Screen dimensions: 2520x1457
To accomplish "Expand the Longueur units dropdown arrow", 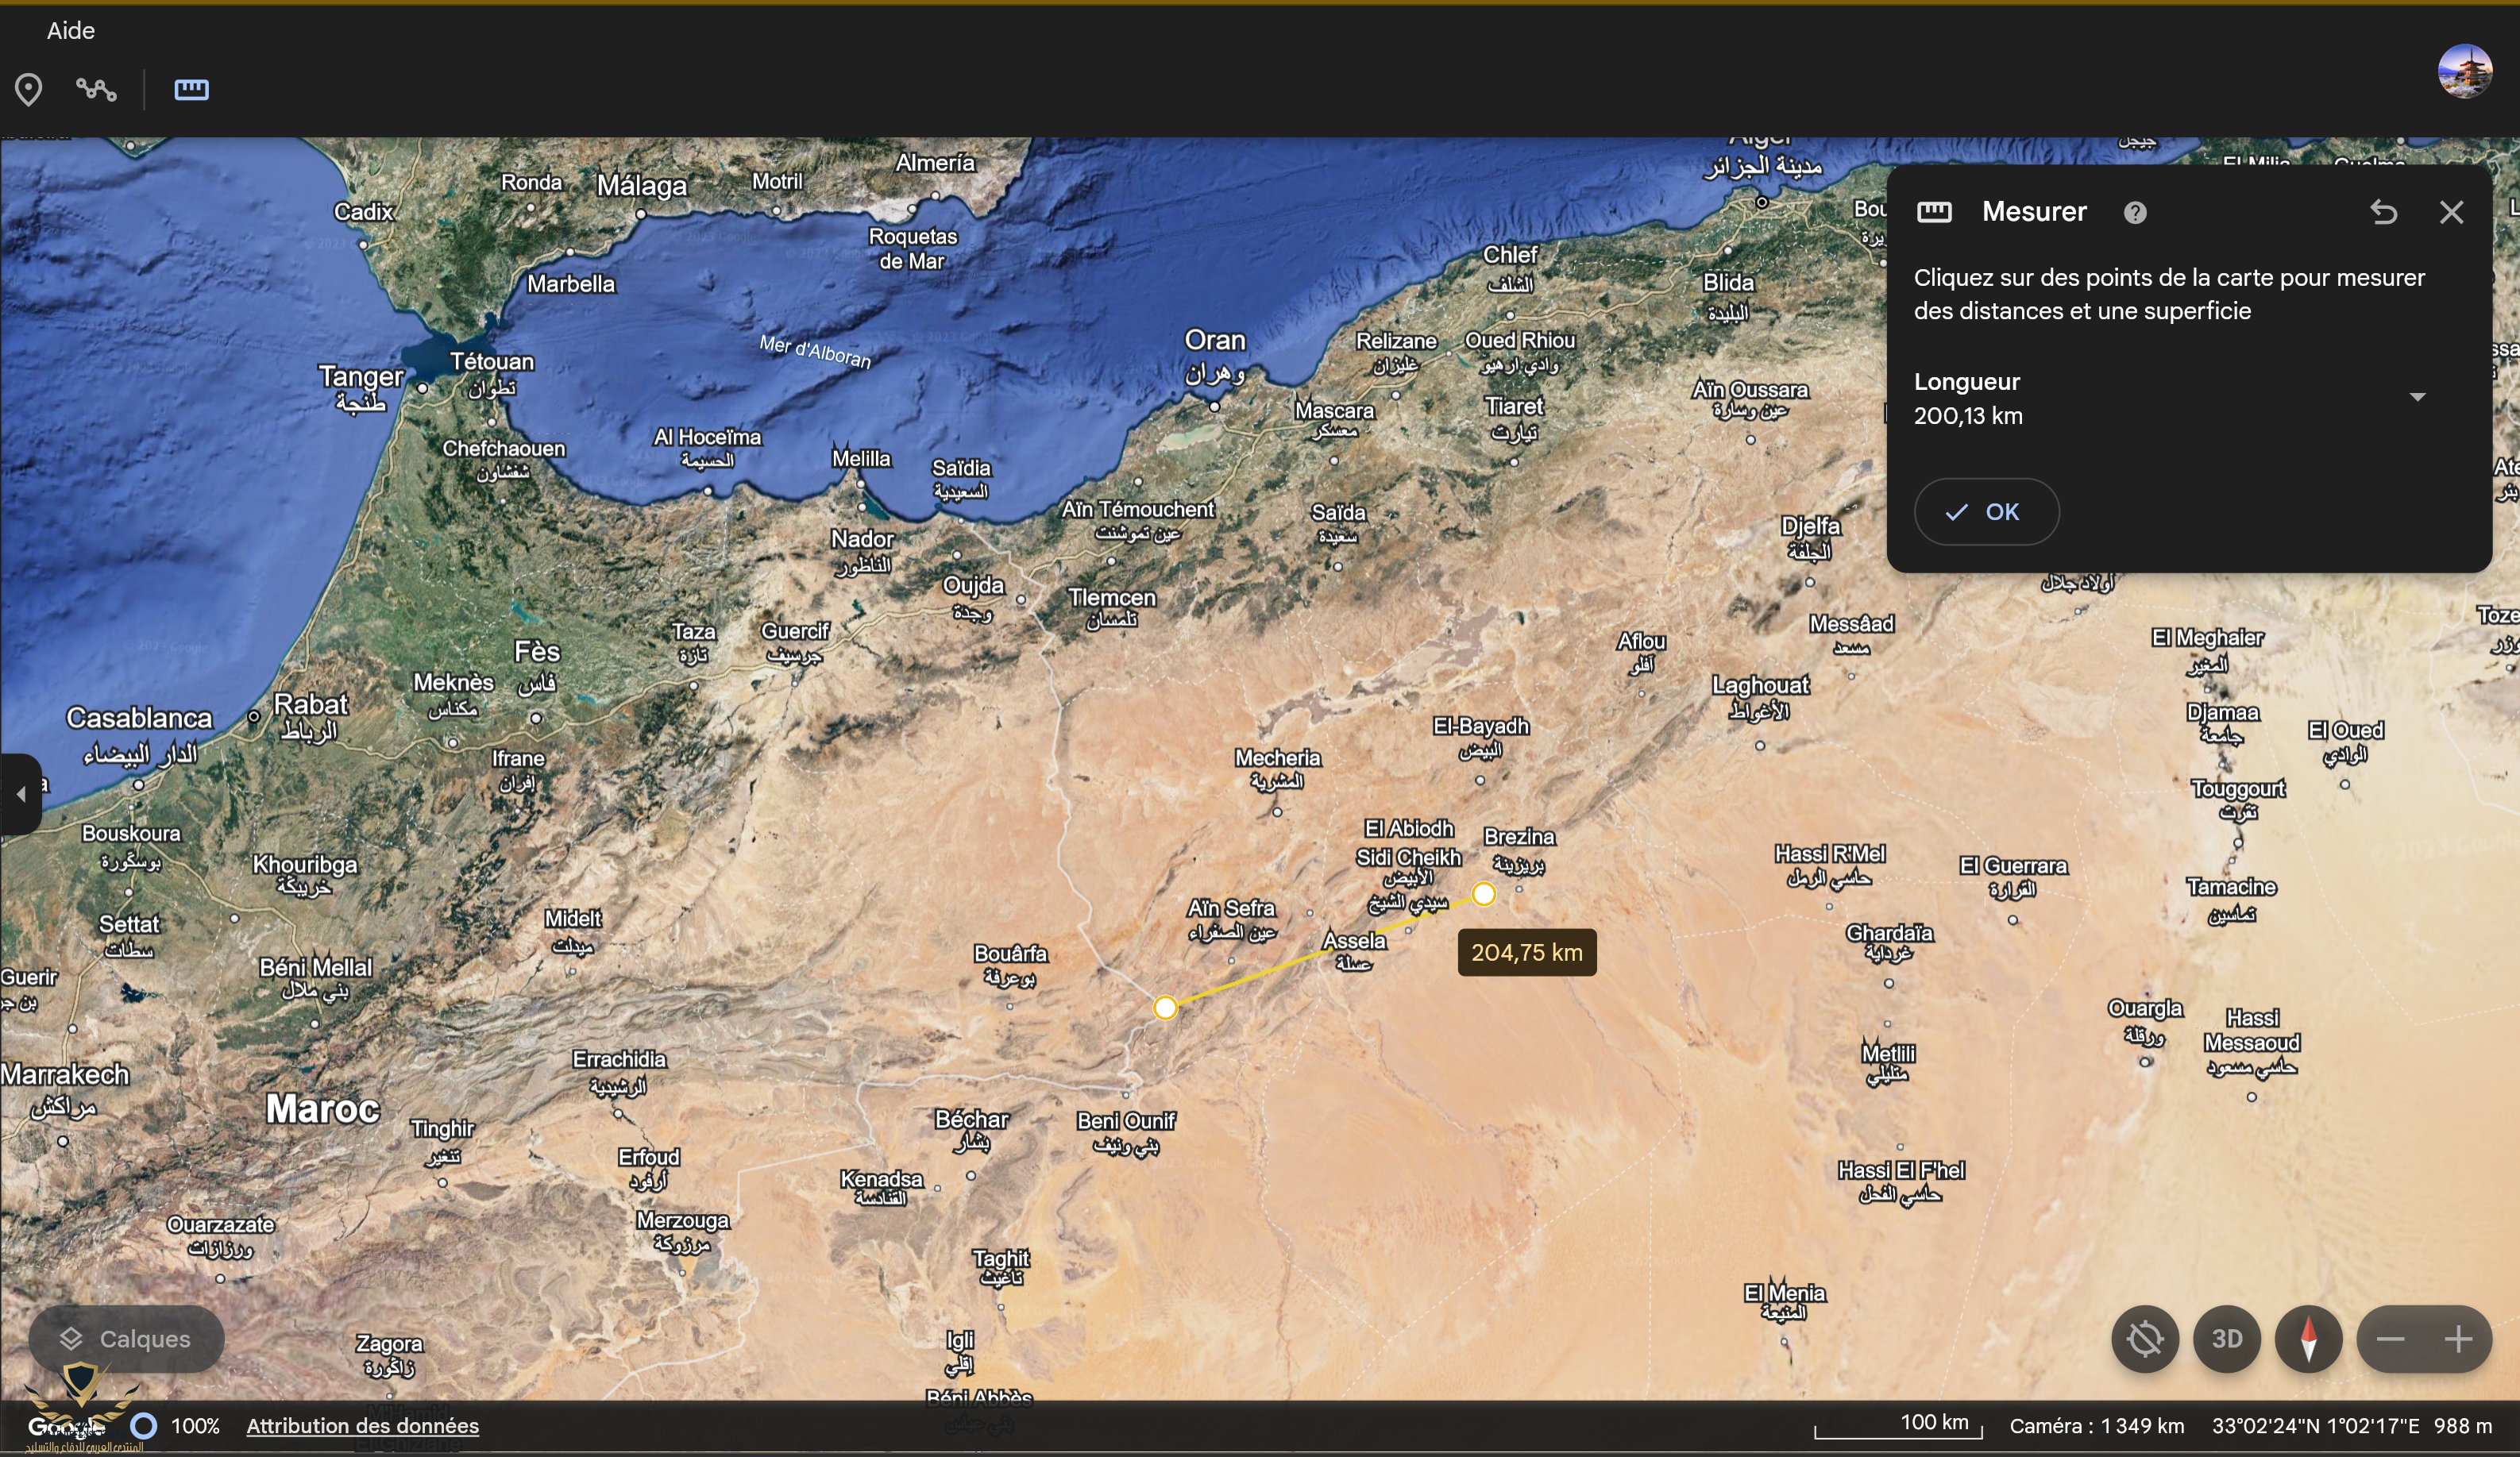I will click(x=2417, y=397).
